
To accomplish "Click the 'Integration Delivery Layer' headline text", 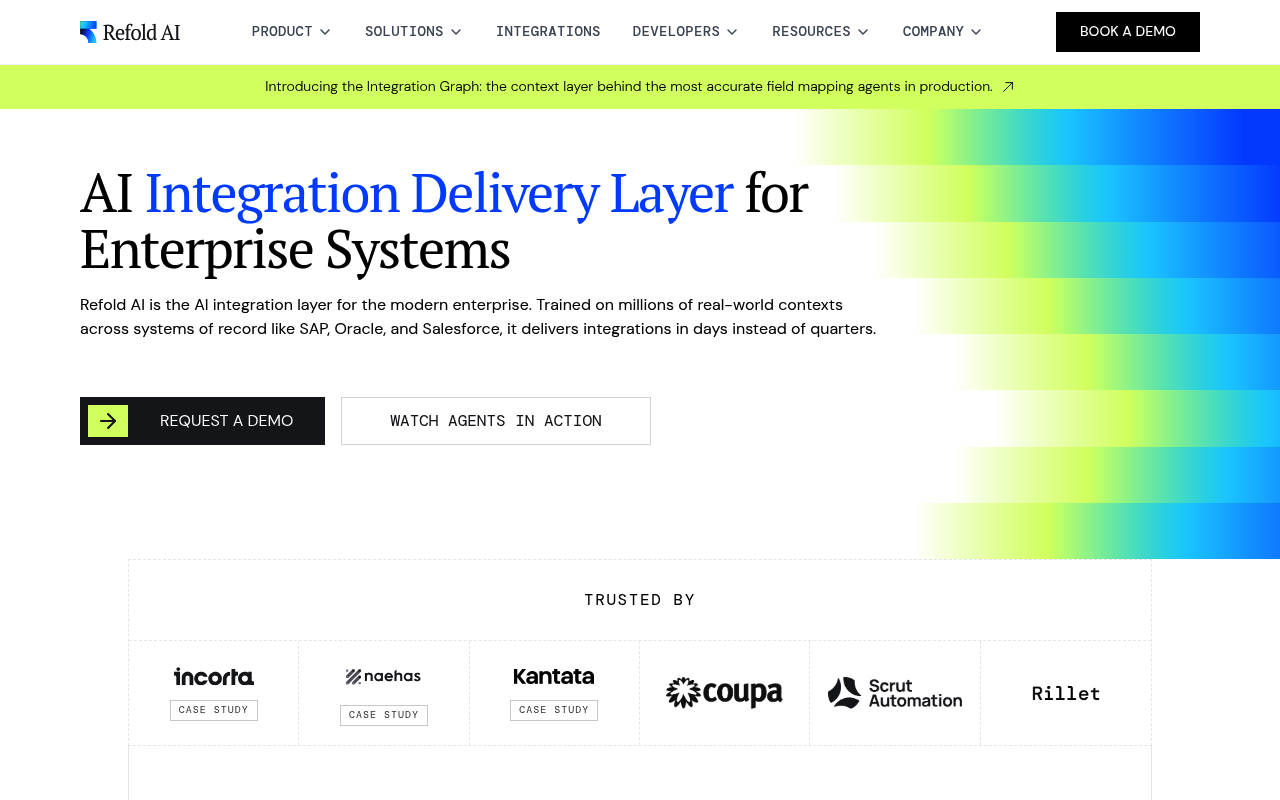I will [x=439, y=194].
